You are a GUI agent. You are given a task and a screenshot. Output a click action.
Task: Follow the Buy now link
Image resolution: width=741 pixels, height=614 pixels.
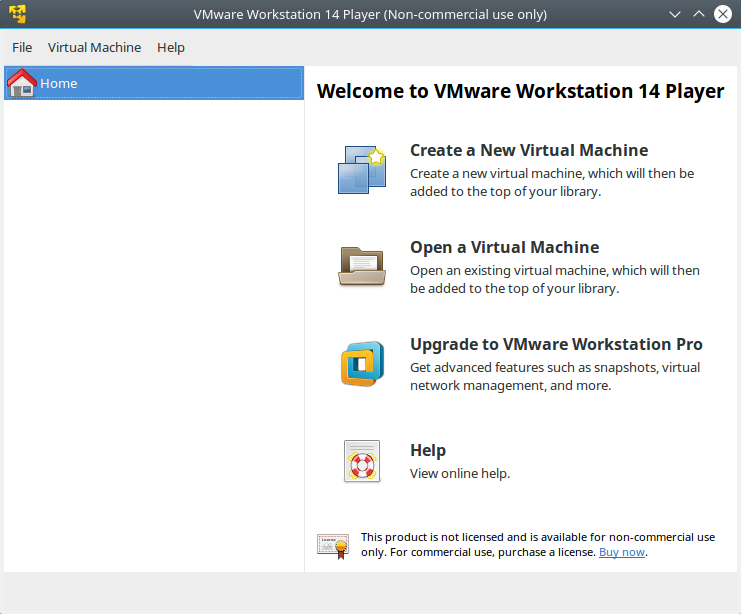(621, 552)
